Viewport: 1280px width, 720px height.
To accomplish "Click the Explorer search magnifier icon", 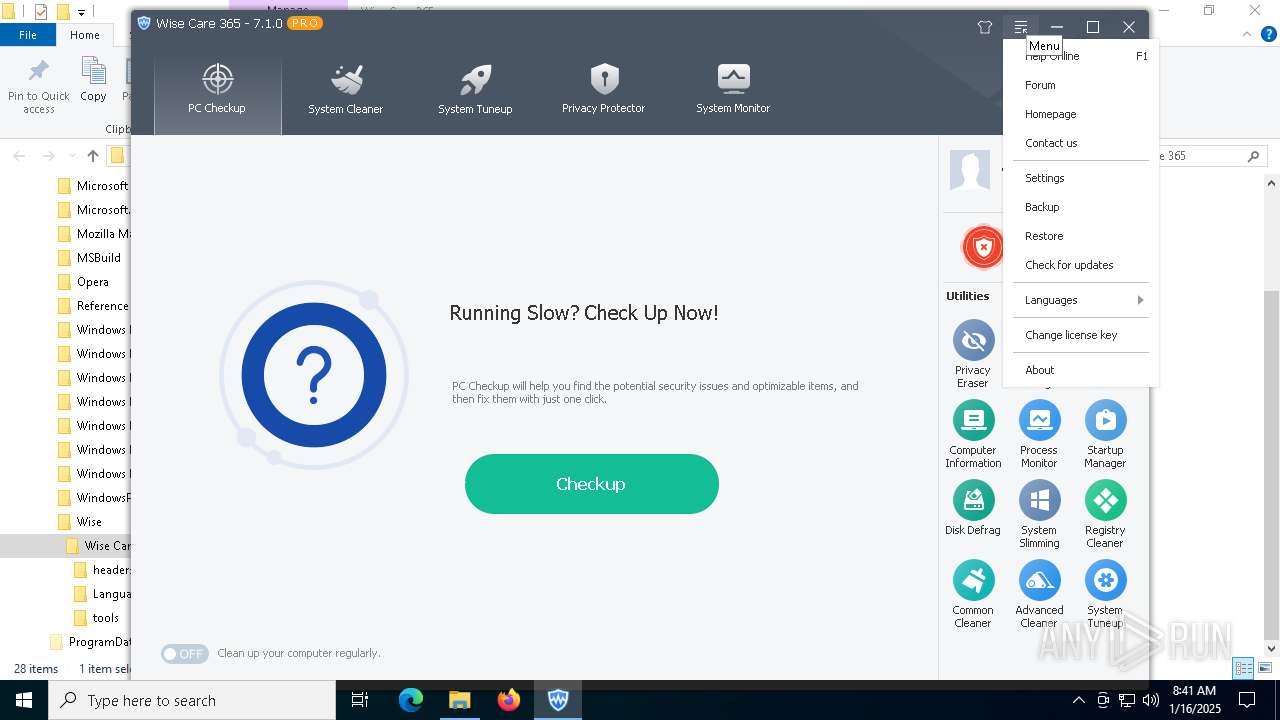I will tap(1253, 156).
